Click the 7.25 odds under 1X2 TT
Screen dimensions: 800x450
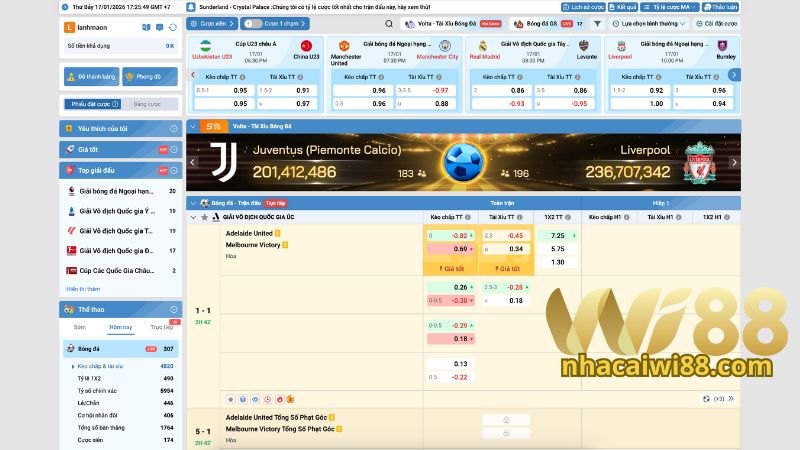[x=557, y=235]
